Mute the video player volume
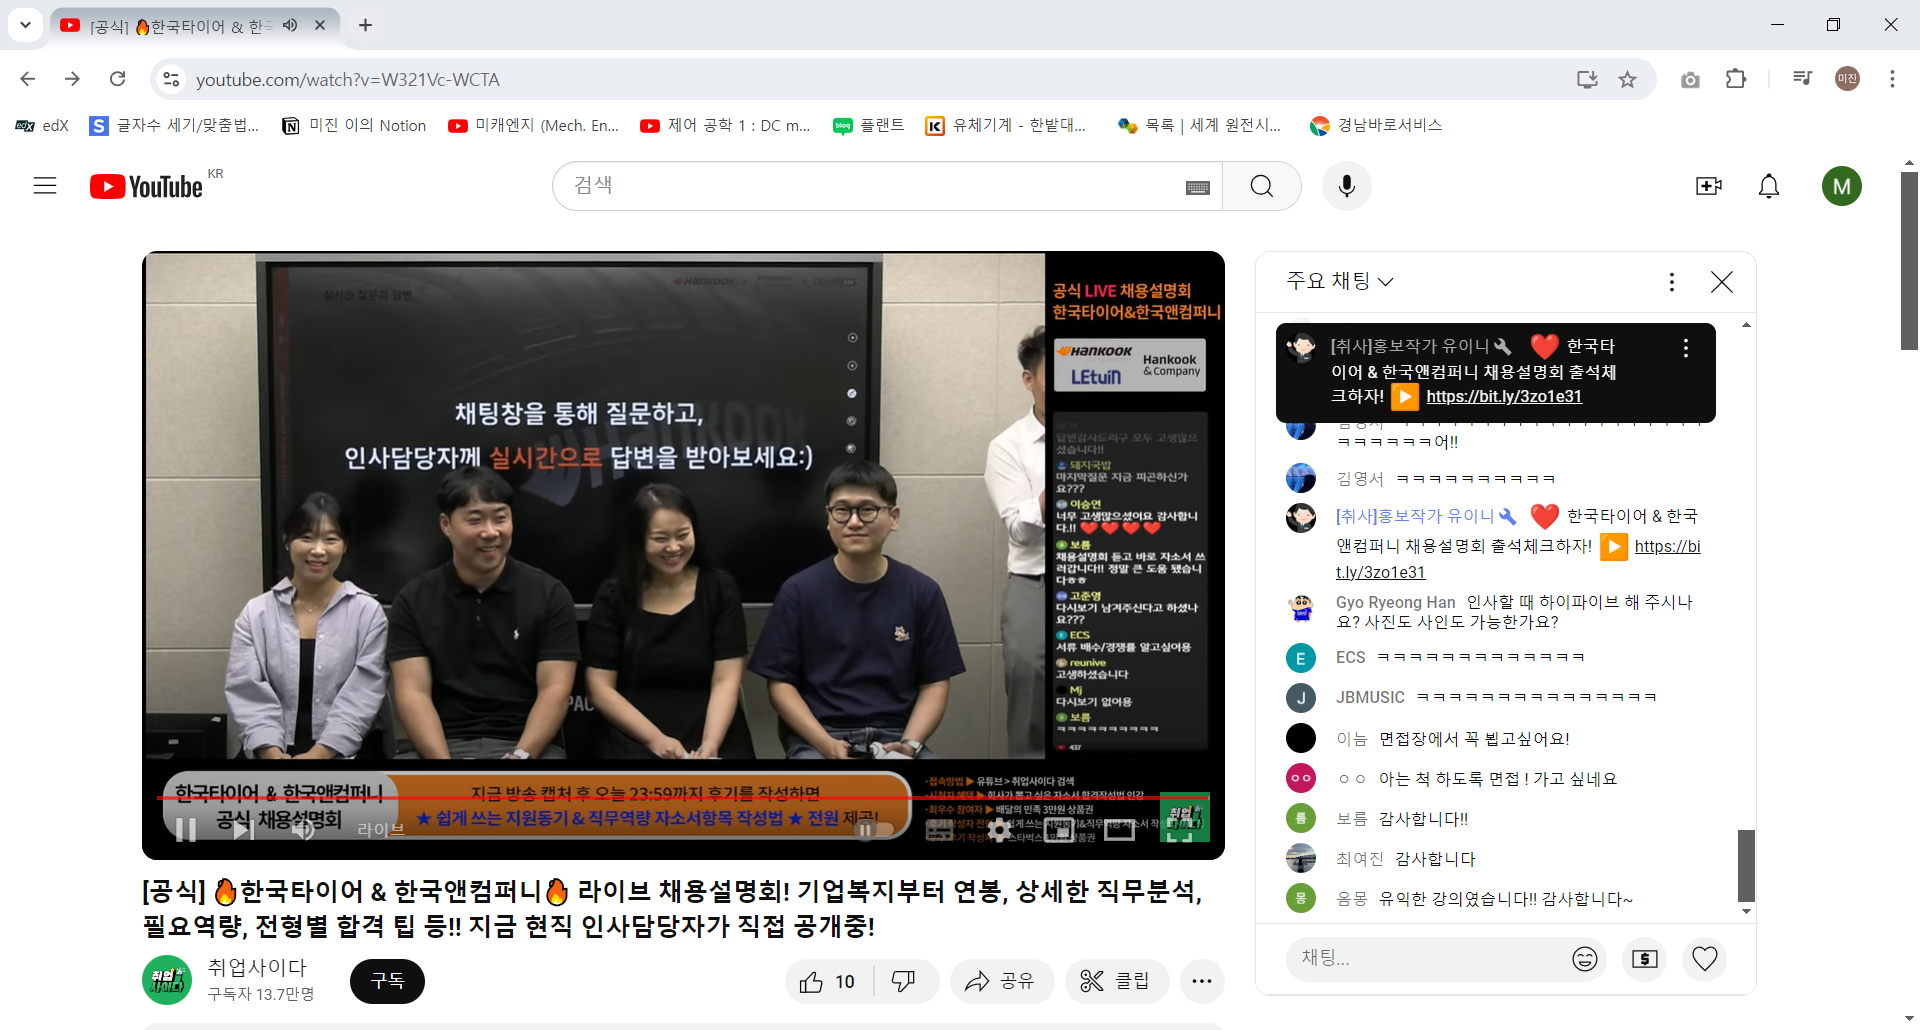The image size is (1920, 1030). pyautogui.click(x=303, y=830)
